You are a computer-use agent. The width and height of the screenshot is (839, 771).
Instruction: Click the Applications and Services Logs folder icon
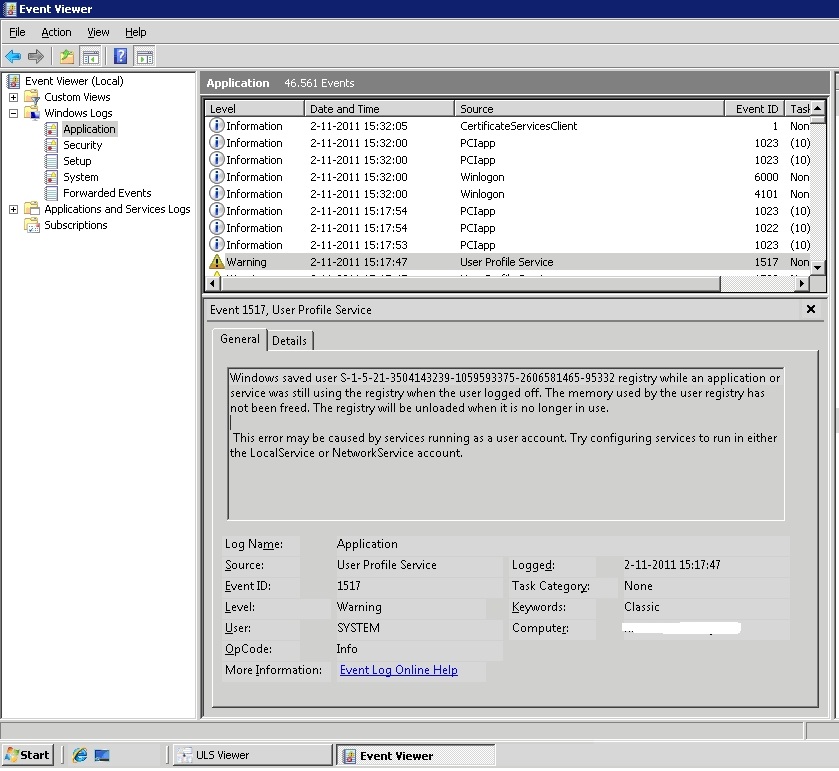pyautogui.click(x=32, y=209)
